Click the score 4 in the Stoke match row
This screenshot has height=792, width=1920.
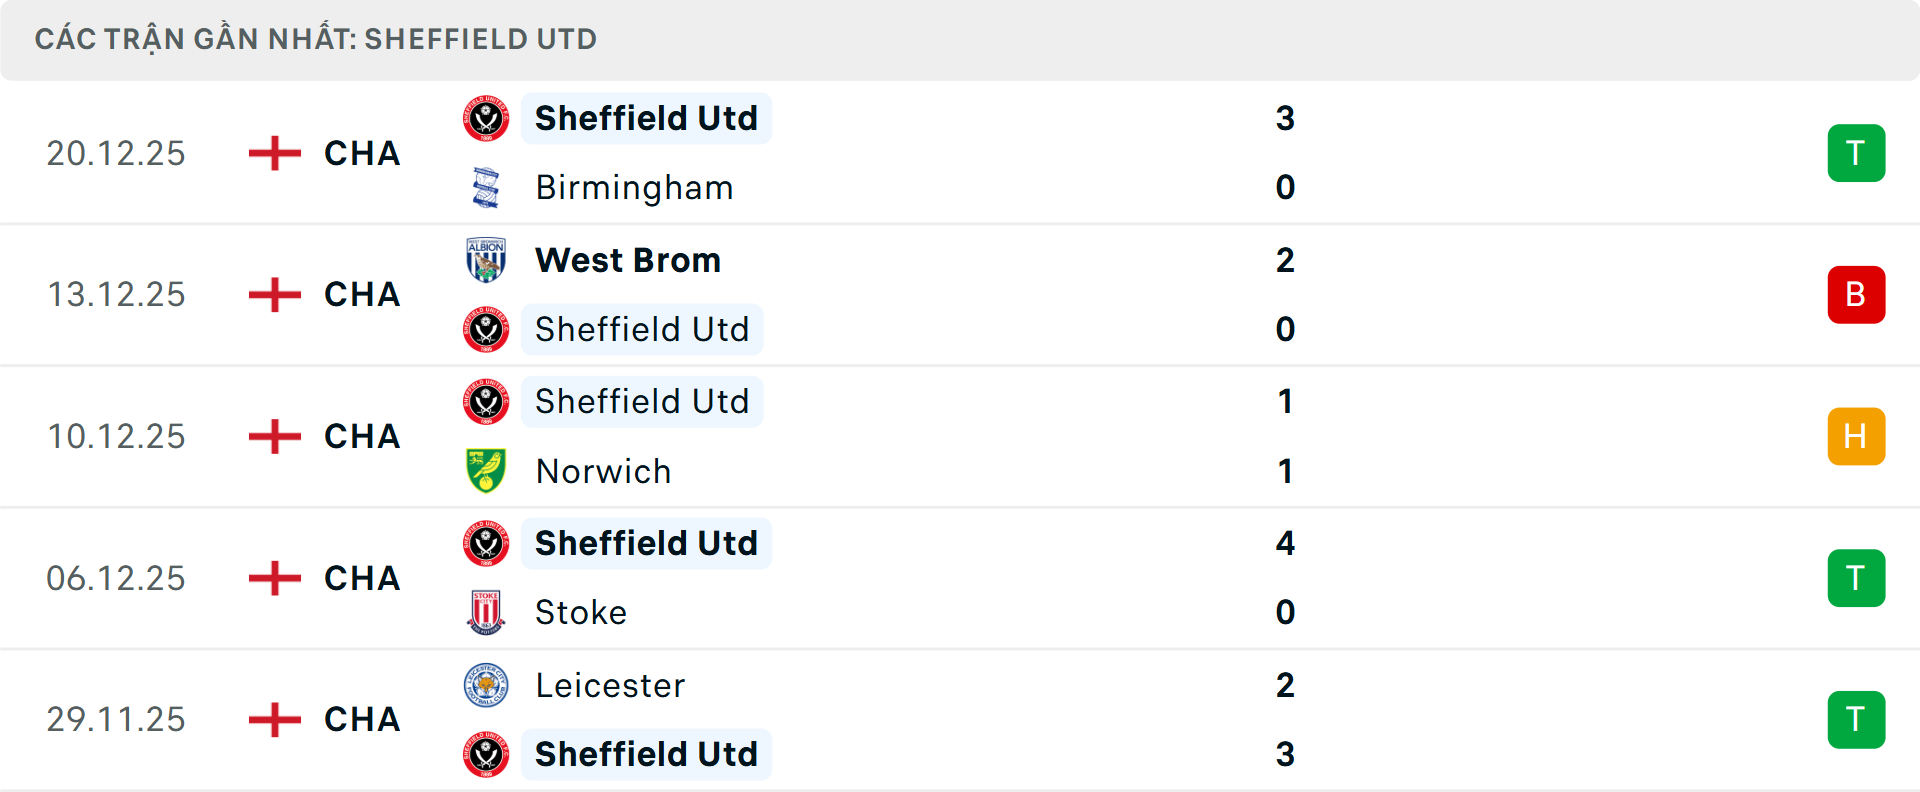1286,543
